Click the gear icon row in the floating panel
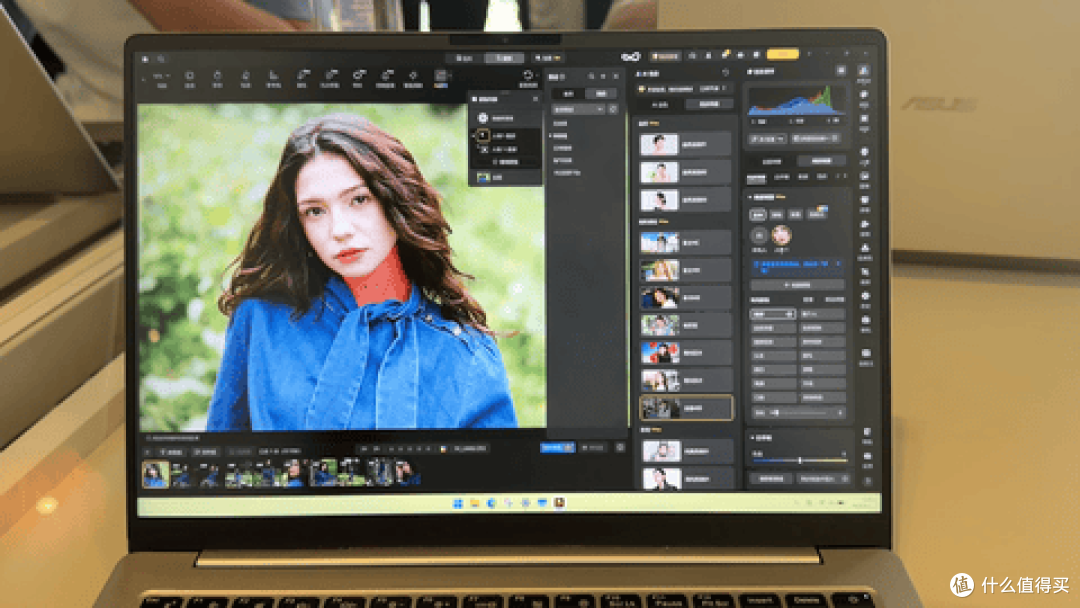The image size is (1080, 608). (505, 118)
